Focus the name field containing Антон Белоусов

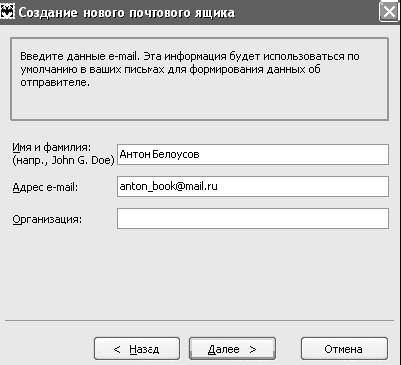click(x=253, y=154)
